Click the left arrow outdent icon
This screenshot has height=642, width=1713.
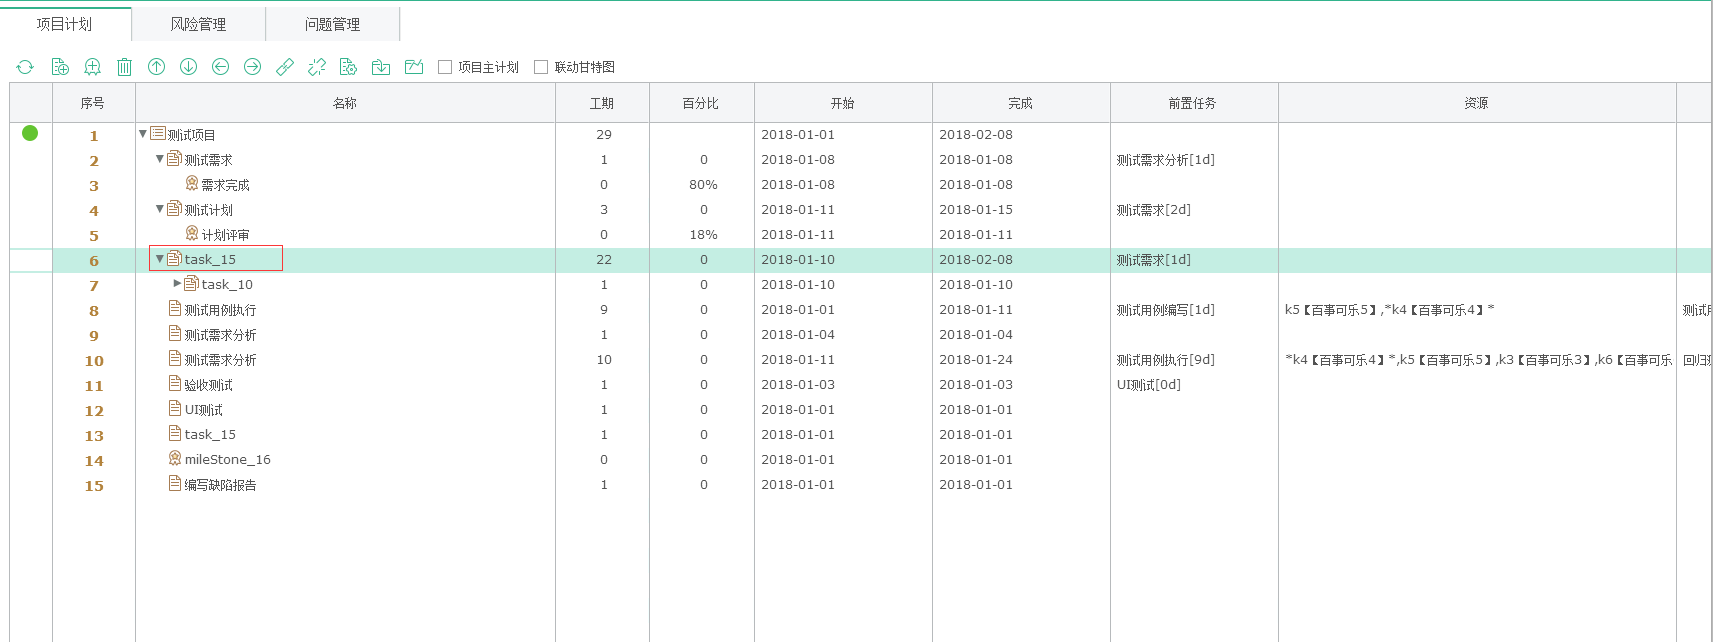(220, 67)
